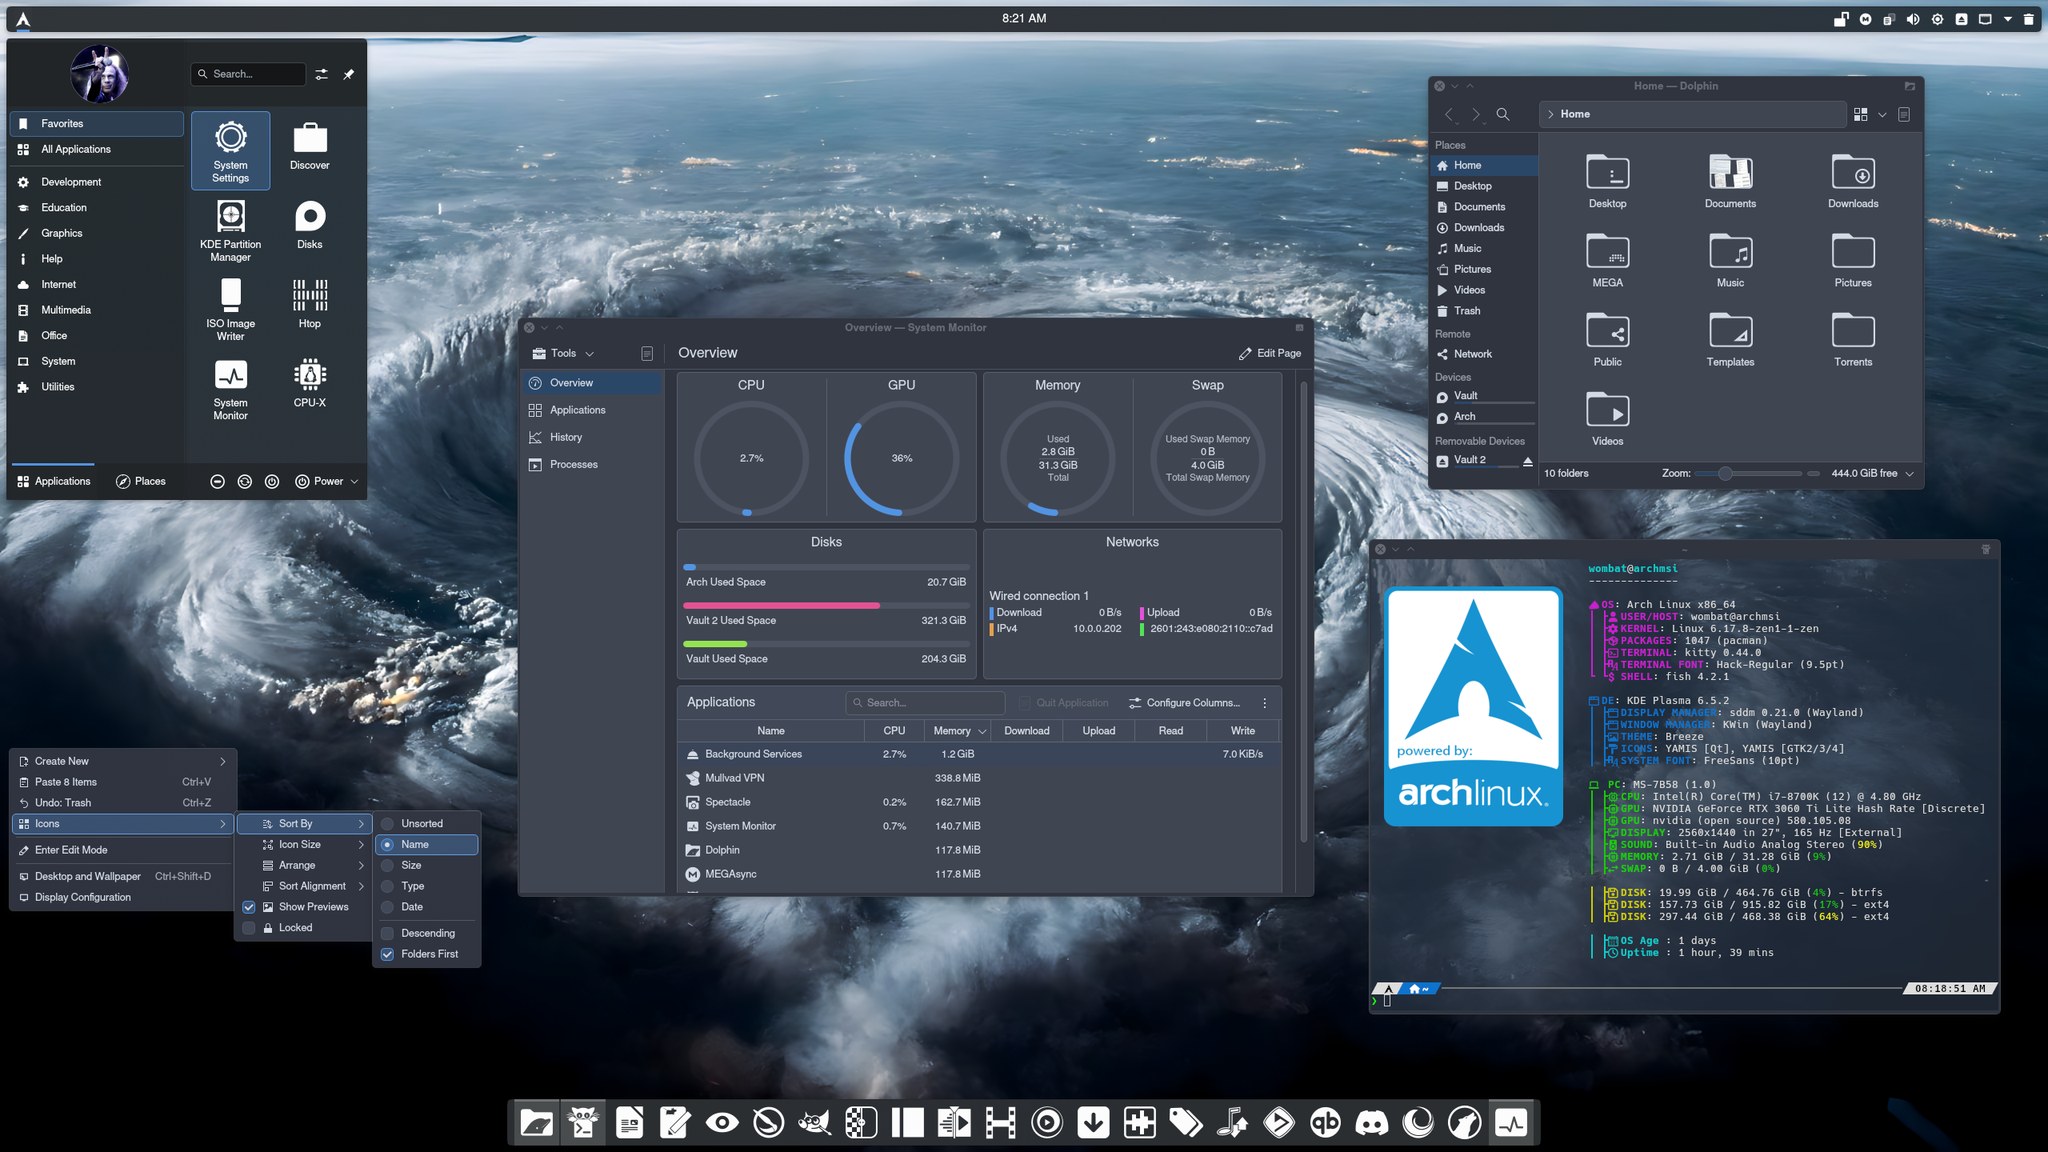Select Name sort option
The image size is (2048, 1152).
click(427, 844)
